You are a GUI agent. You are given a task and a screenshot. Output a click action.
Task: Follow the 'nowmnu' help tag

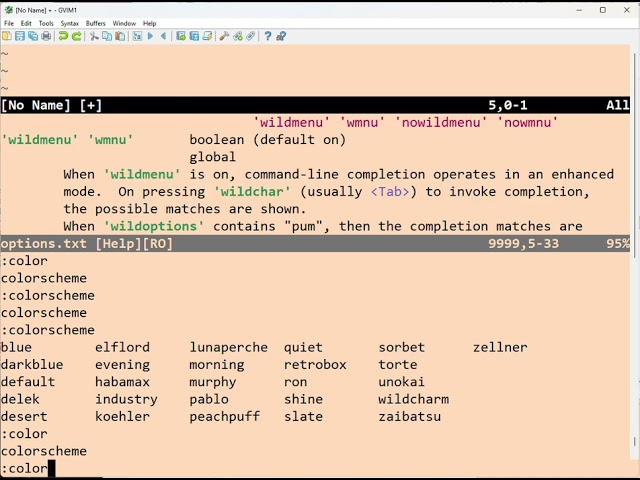coord(527,122)
